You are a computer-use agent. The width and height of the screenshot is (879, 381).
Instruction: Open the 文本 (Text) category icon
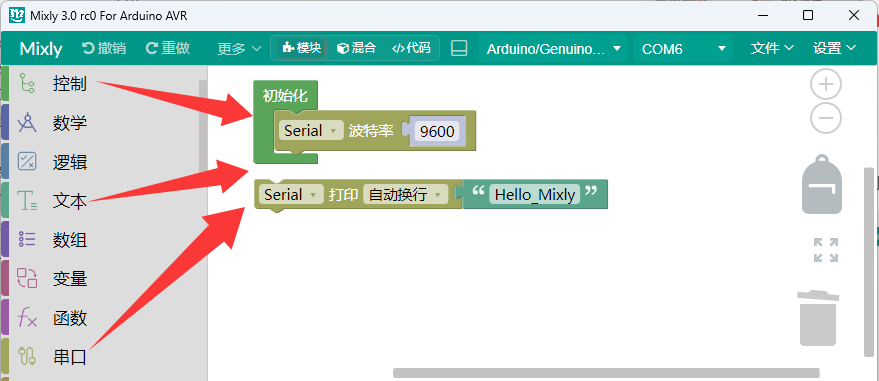point(27,201)
